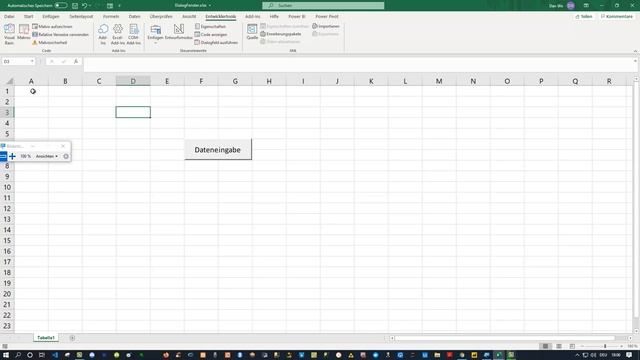Toggle Relative Verweise verwenden
640x360 pixels.
(60, 34)
